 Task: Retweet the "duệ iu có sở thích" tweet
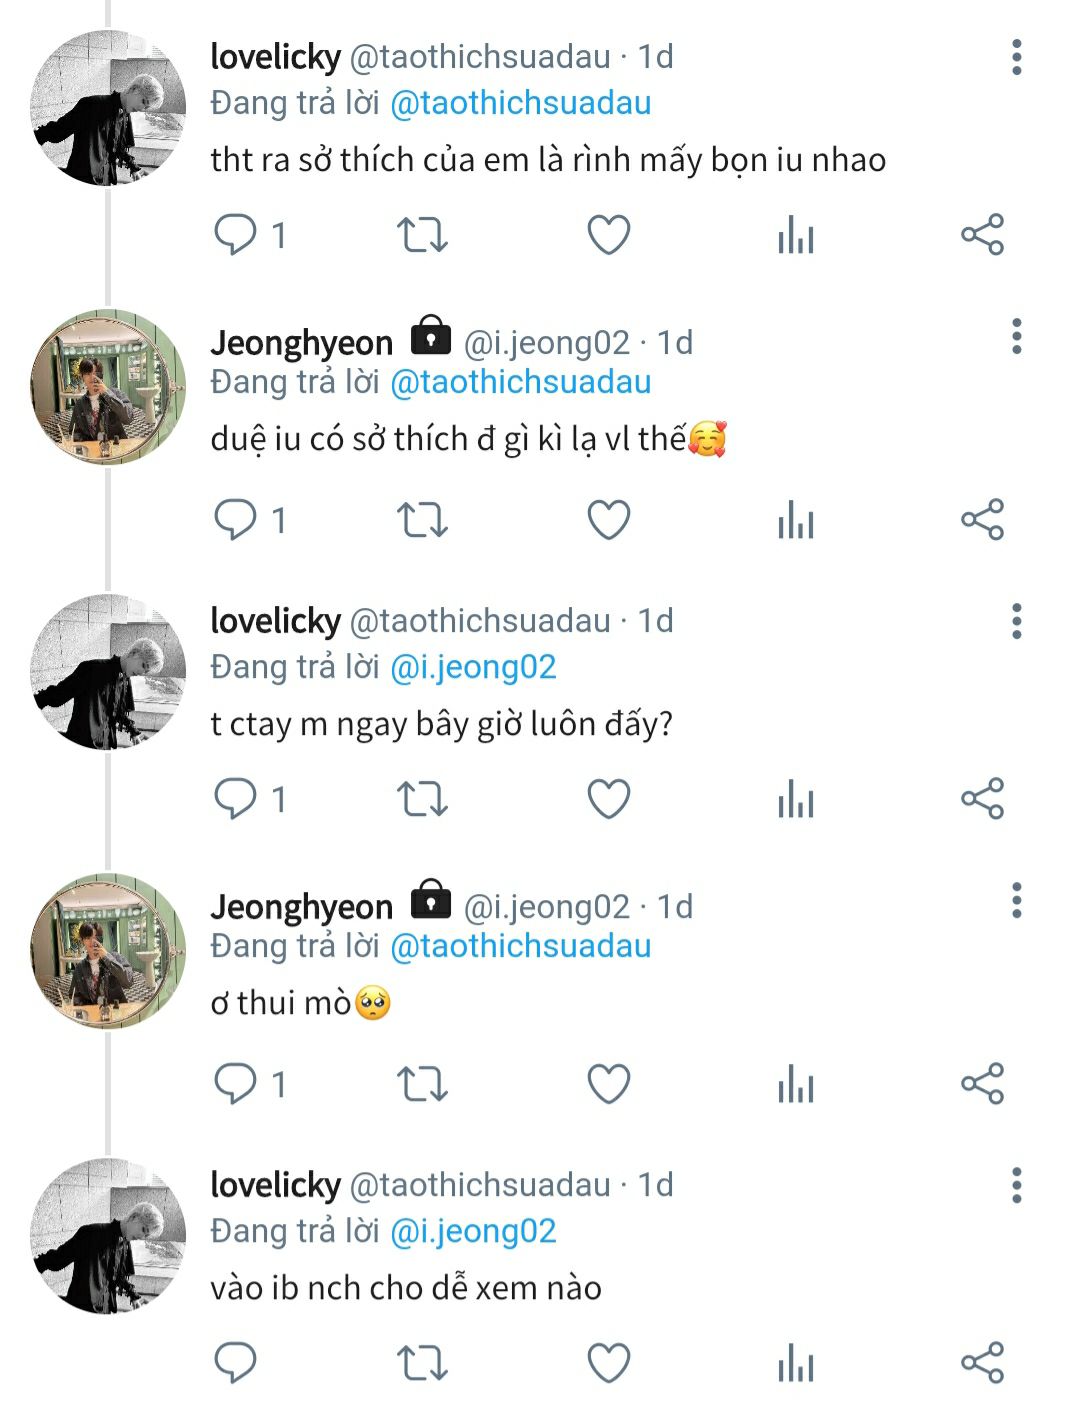tap(422, 521)
